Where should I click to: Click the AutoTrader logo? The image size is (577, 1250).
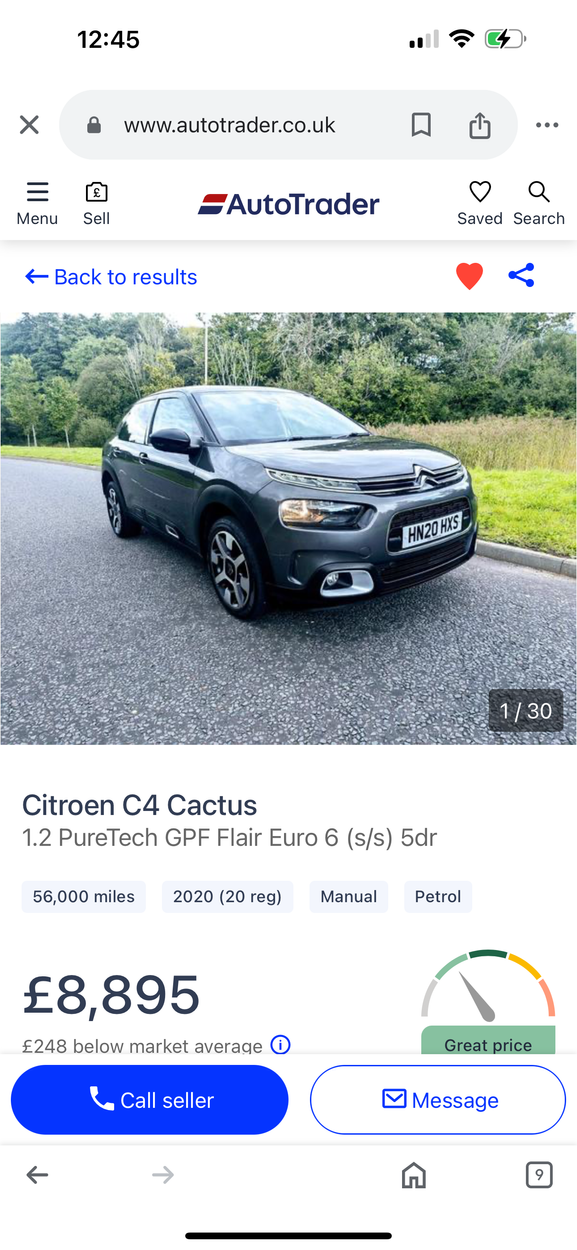pyautogui.click(x=289, y=204)
